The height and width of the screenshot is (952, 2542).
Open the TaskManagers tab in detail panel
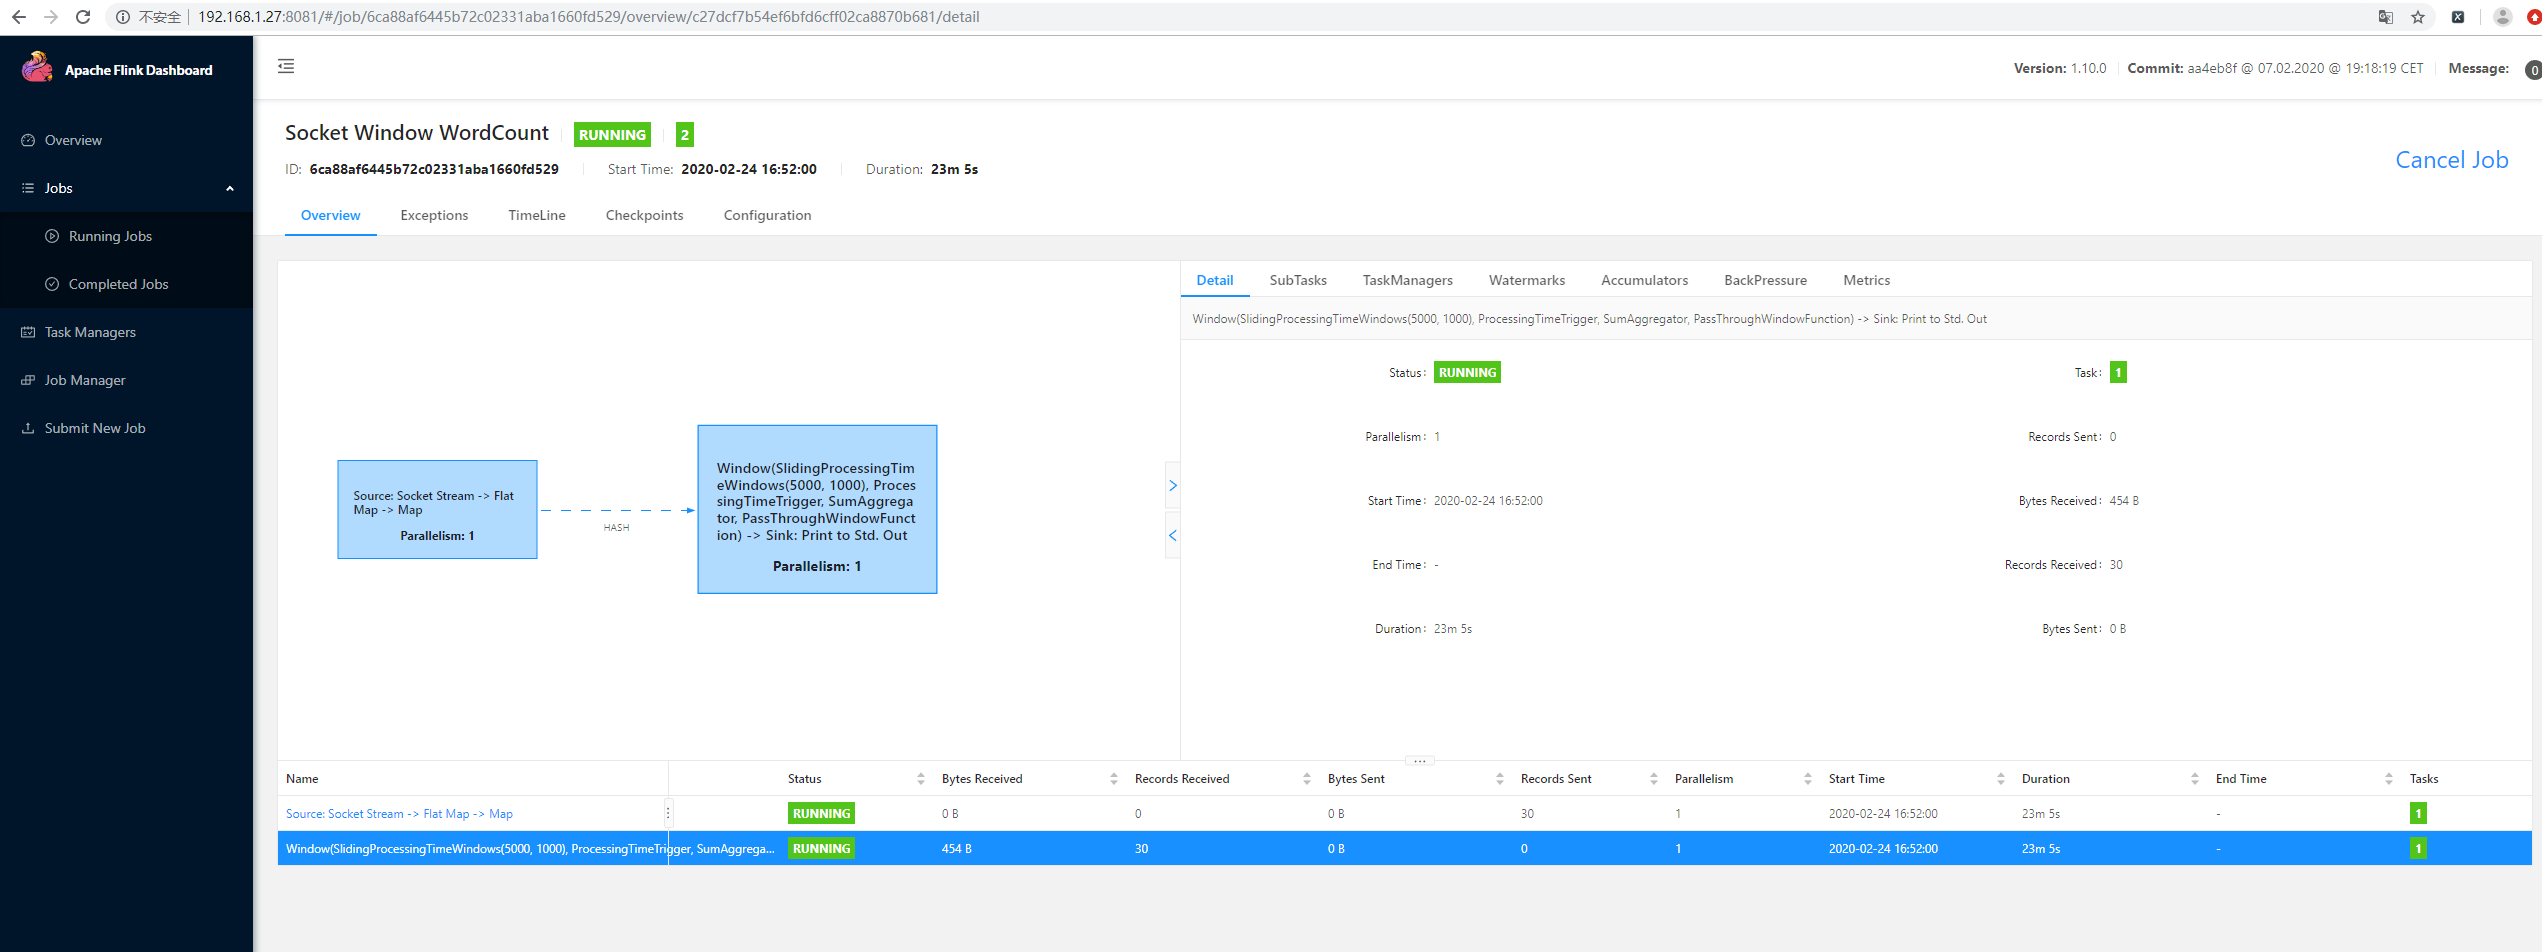[1408, 280]
